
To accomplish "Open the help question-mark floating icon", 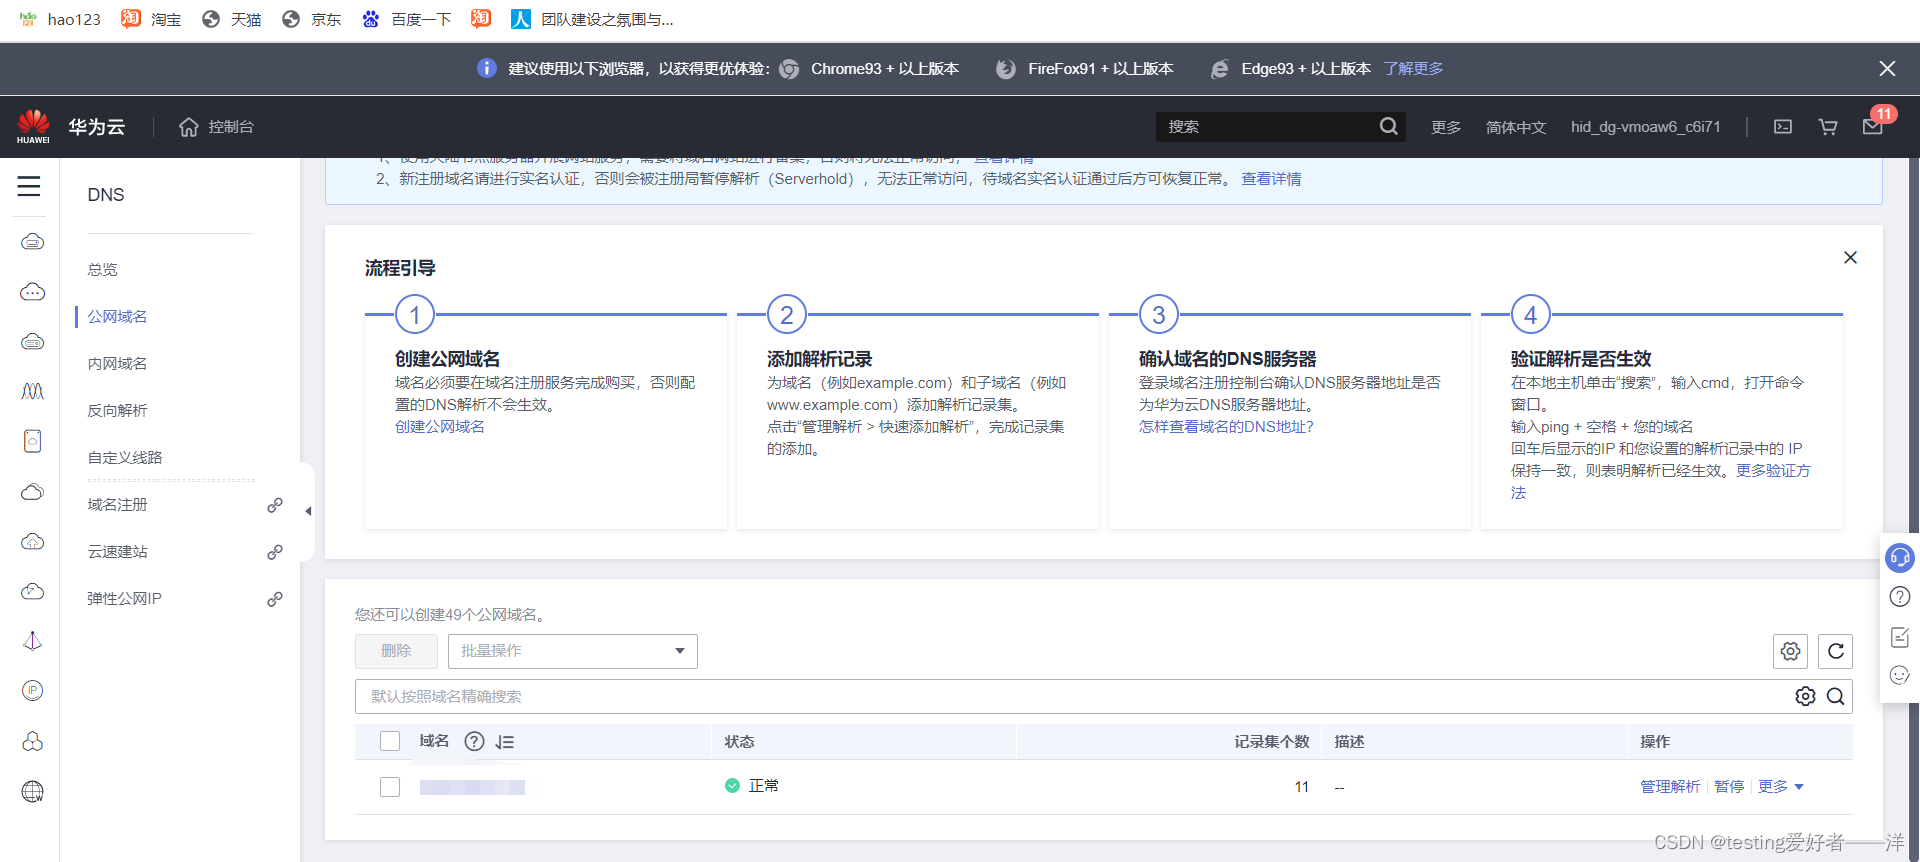I will [x=1900, y=597].
